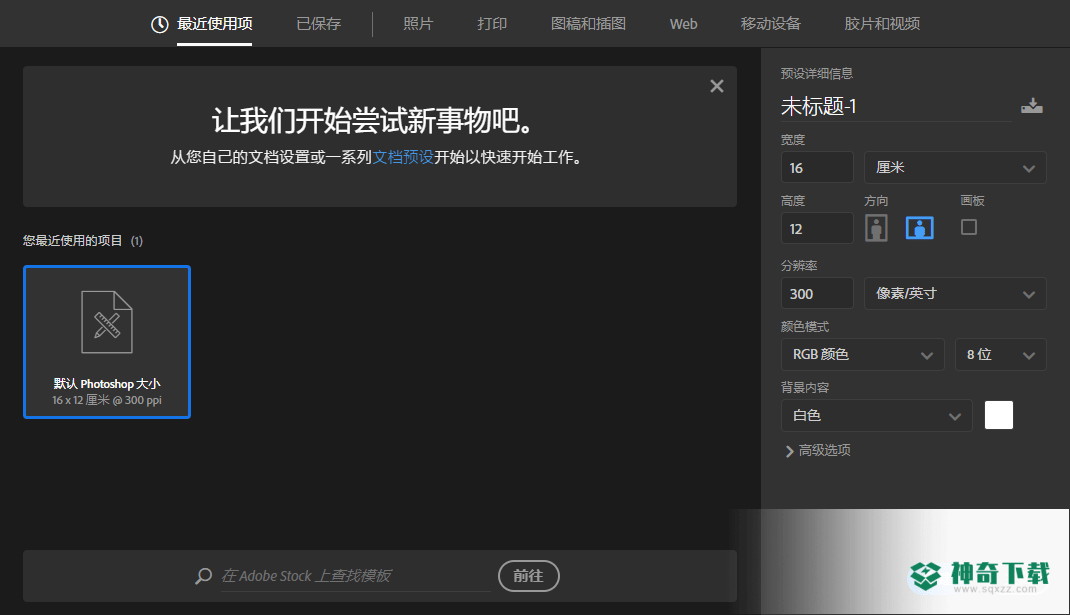
Task: Select landscape orientation icon
Action: click(919, 228)
